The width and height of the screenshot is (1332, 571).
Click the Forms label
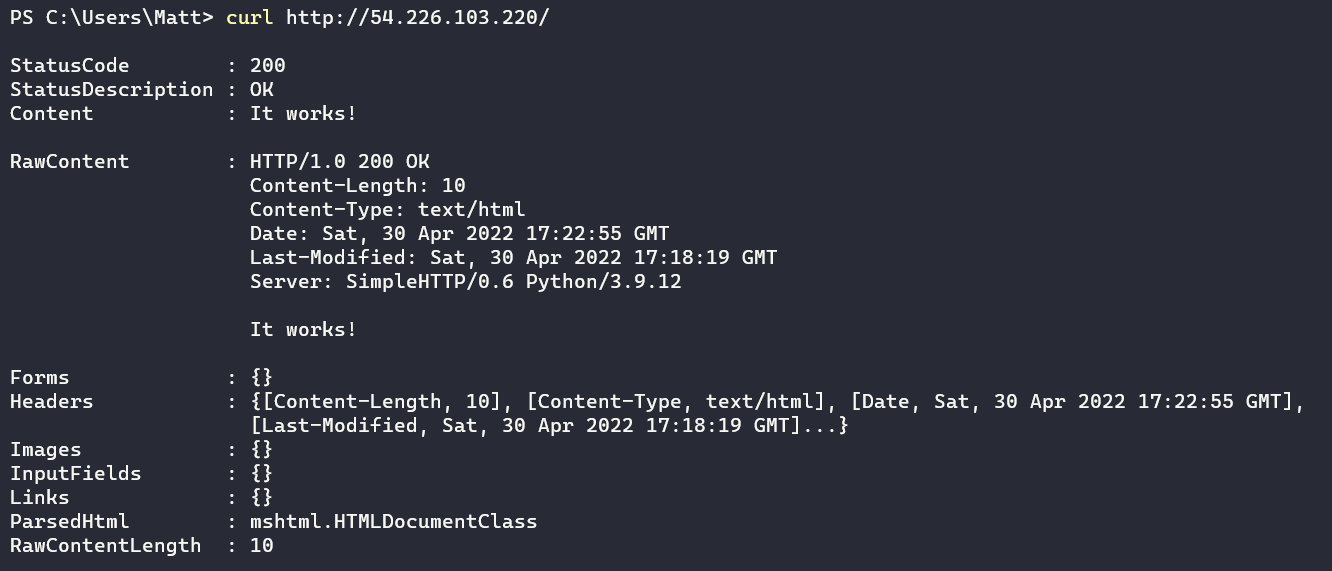tap(39, 378)
